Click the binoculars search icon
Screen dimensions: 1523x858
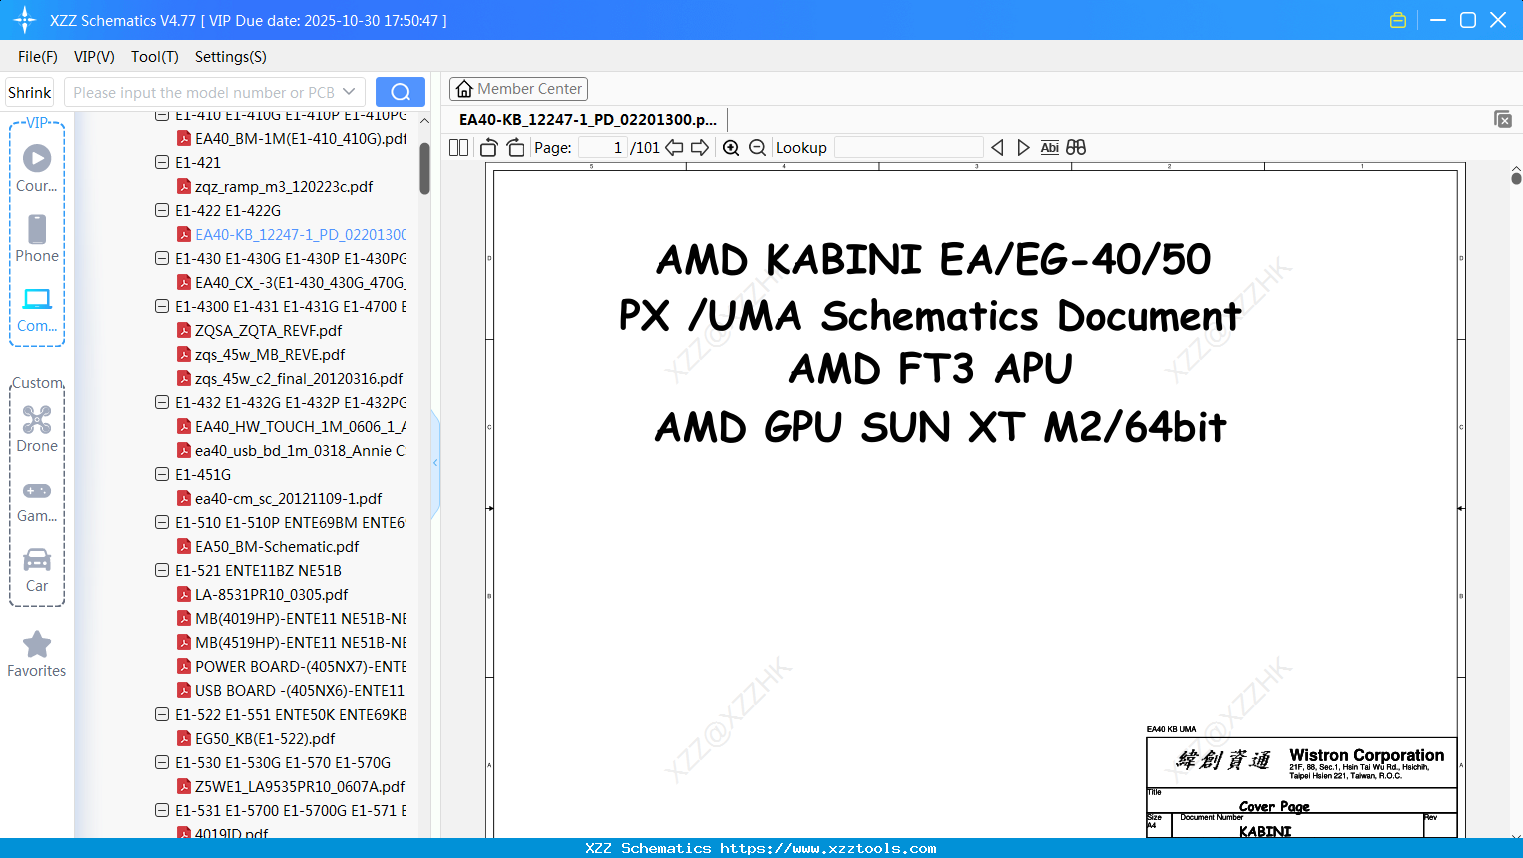(1076, 147)
